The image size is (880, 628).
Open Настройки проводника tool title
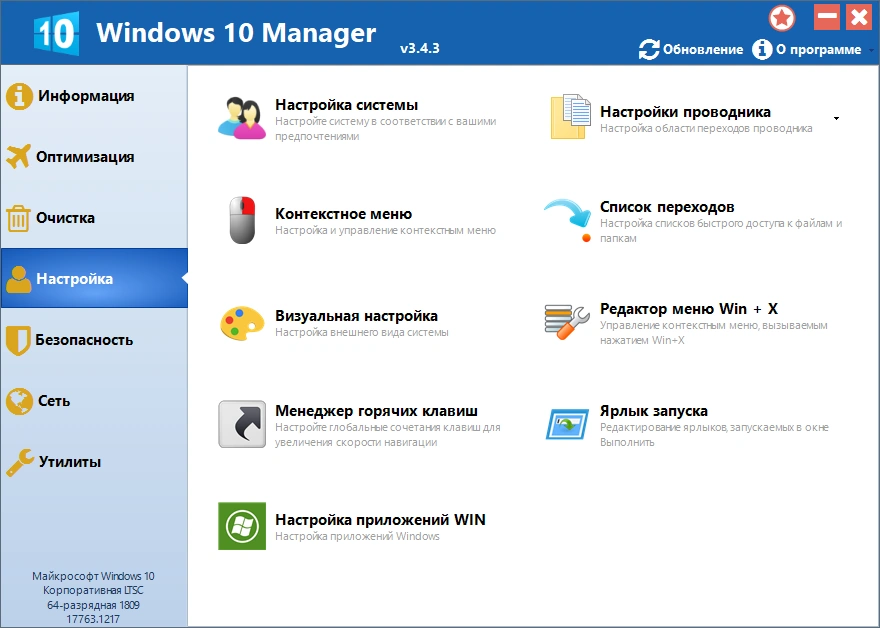tap(685, 112)
